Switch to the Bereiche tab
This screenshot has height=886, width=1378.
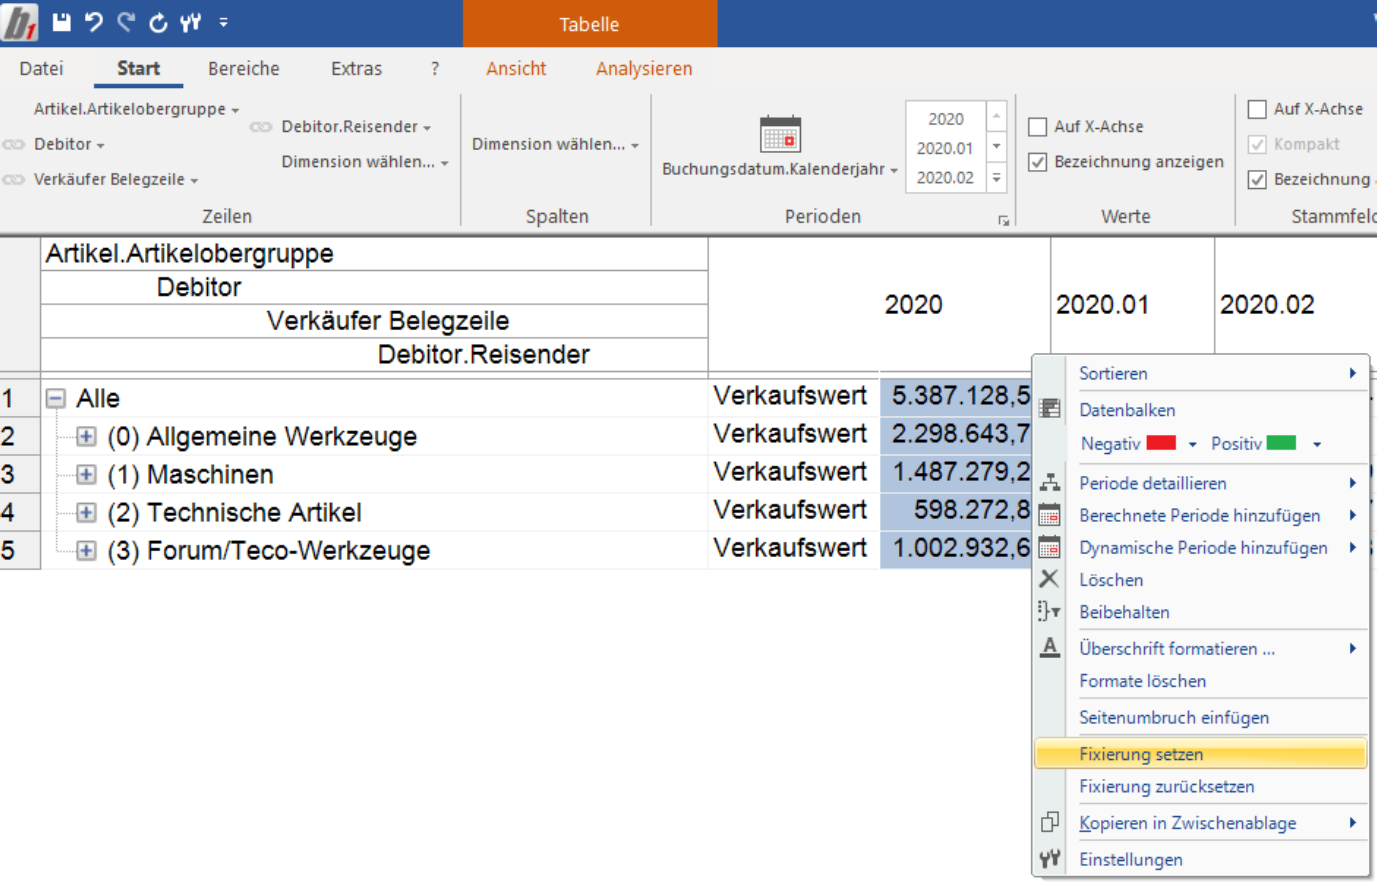[244, 69]
